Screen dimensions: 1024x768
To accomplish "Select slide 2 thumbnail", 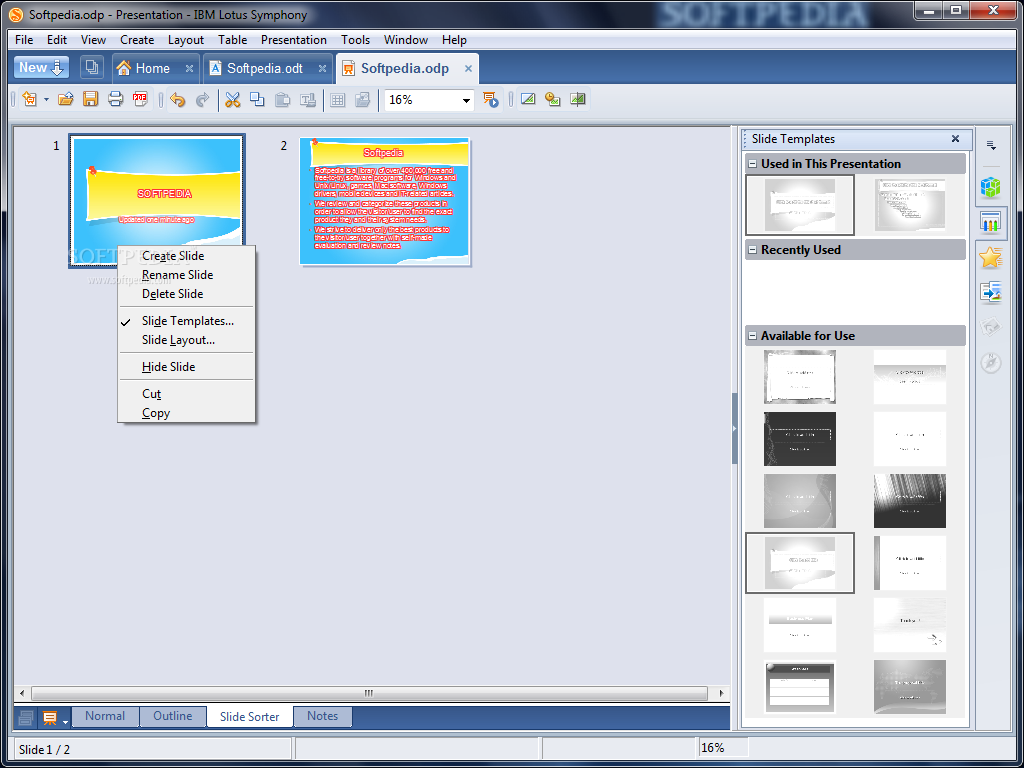I will pyautogui.click(x=385, y=202).
